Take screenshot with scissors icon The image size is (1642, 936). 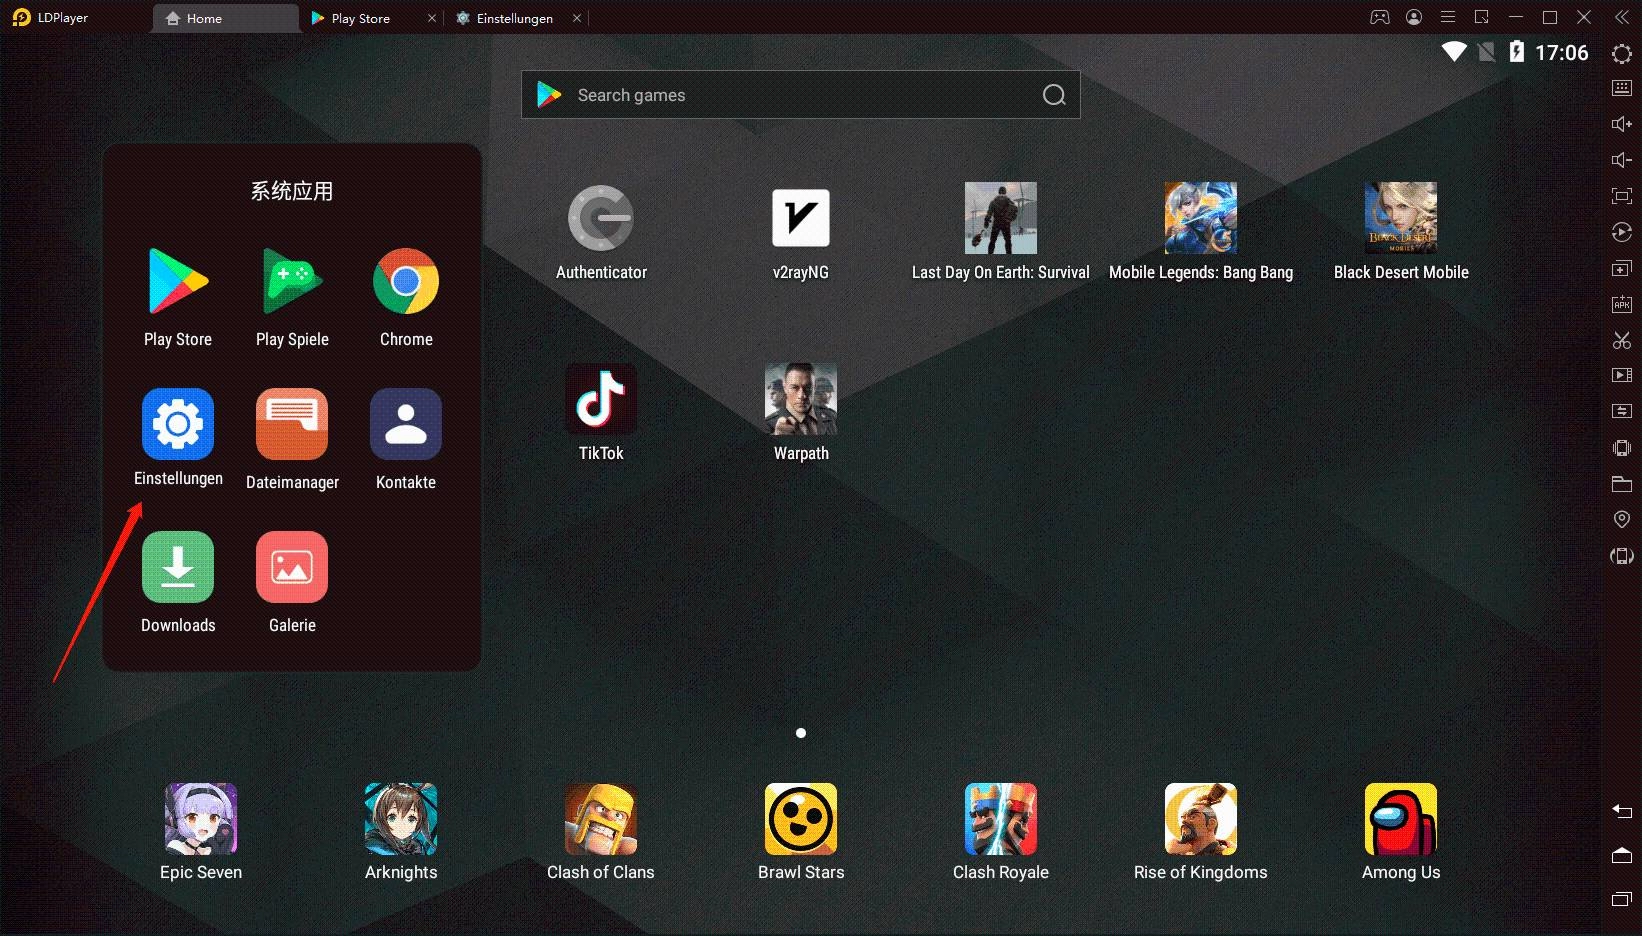coord(1622,340)
